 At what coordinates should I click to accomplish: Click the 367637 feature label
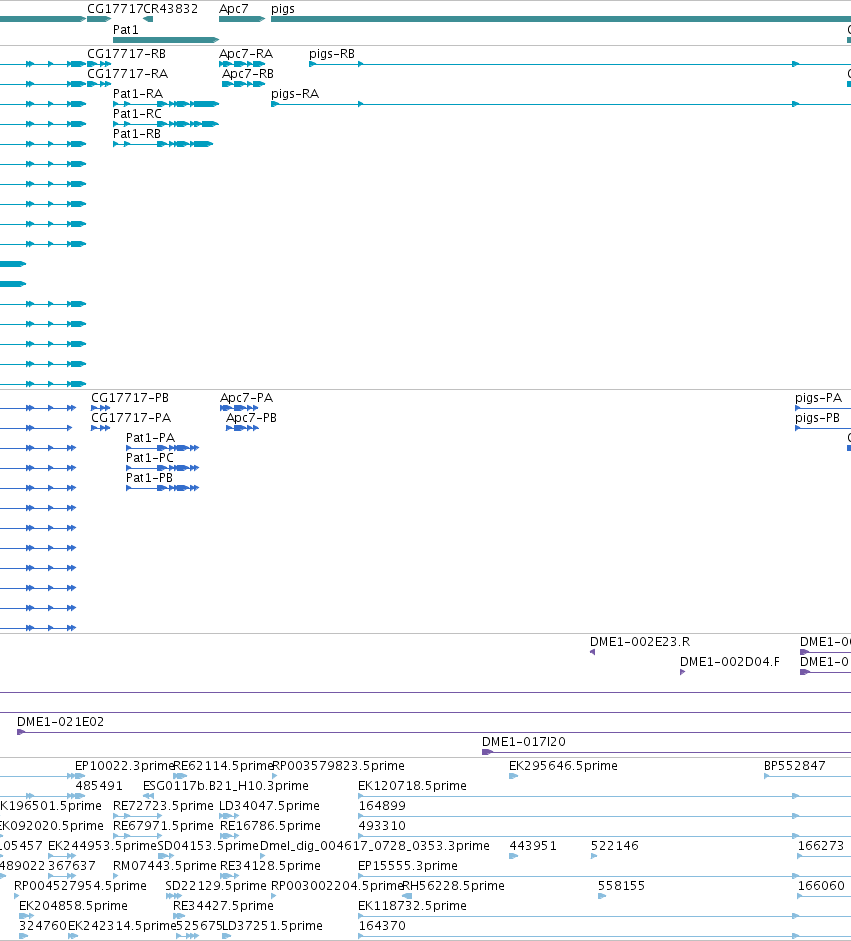tap(71, 865)
